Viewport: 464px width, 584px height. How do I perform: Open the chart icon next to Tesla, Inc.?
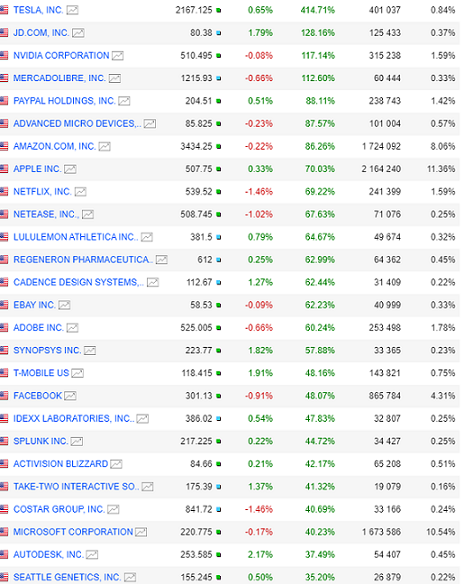72,10
